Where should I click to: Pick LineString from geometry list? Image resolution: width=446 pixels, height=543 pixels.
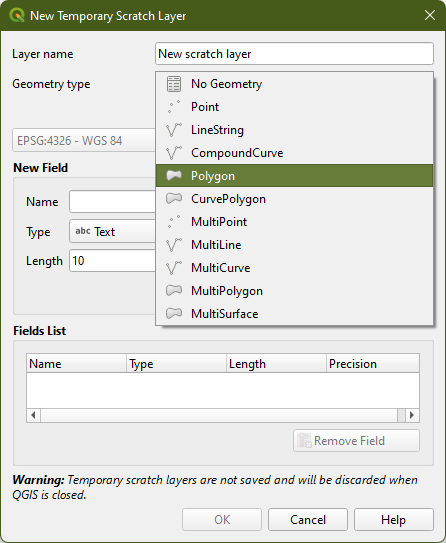click(294, 130)
